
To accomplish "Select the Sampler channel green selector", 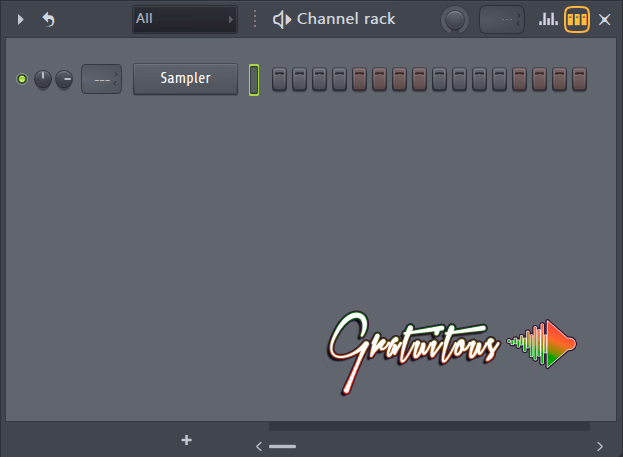I will click(254, 80).
